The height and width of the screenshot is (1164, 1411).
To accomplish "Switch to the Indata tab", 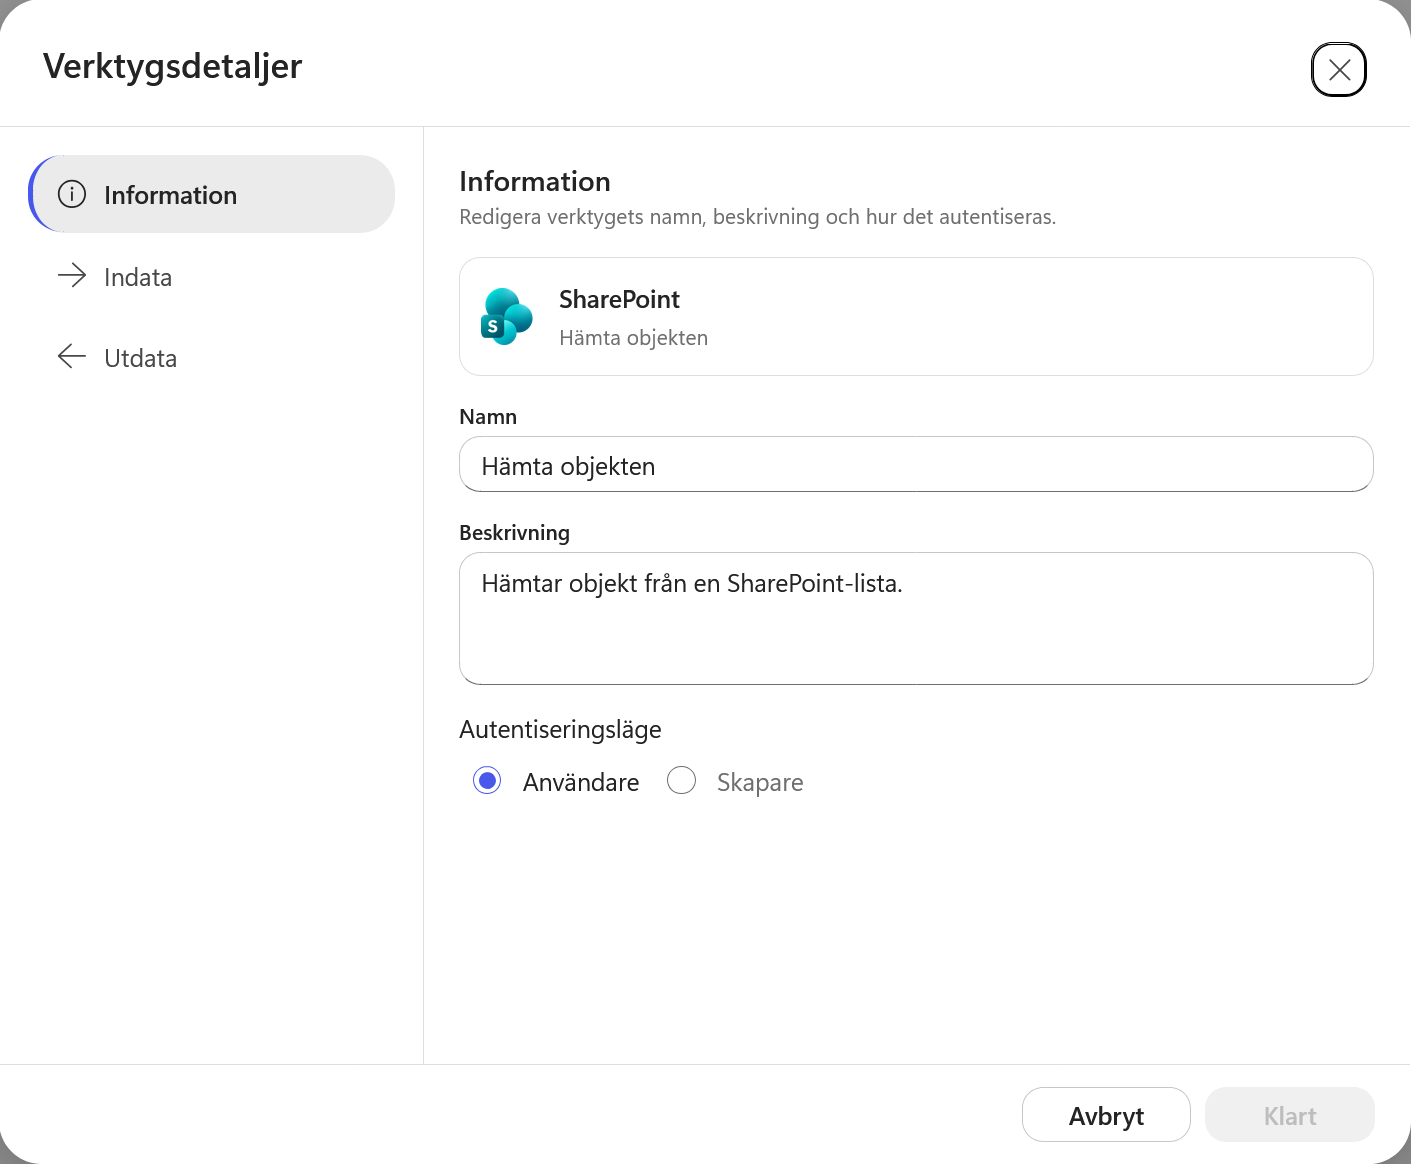I will pyautogui.click(x=212, y=276).
